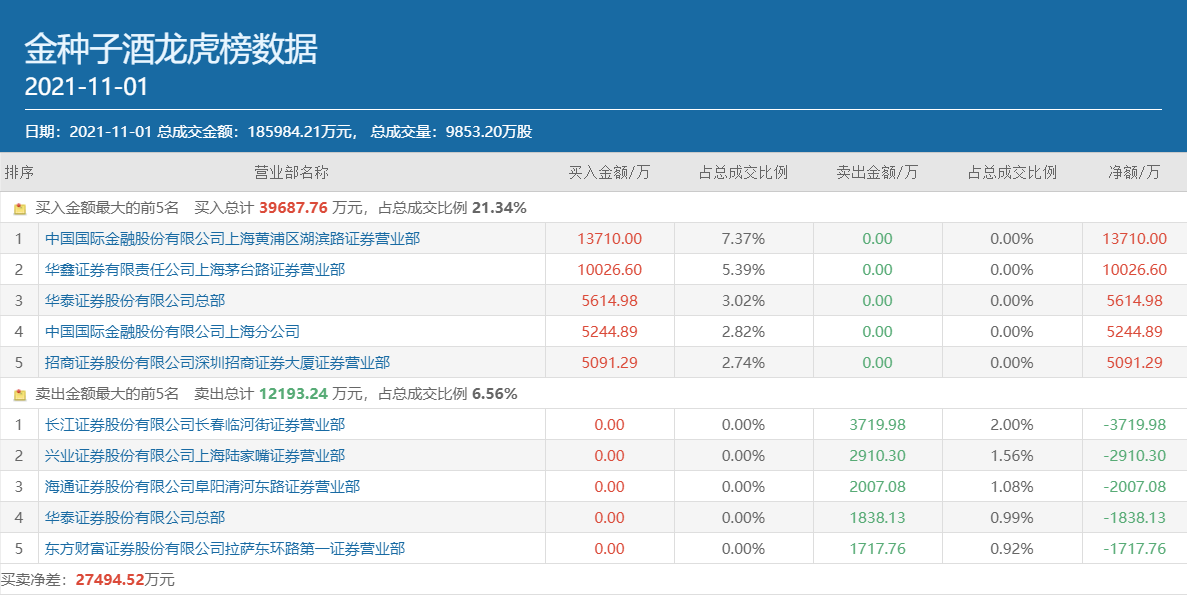Open 招商证券股份有限公司深圳招商证券大厦证券营业部 link
Screen dimensions: 1187x596
[x=217, y=363]
